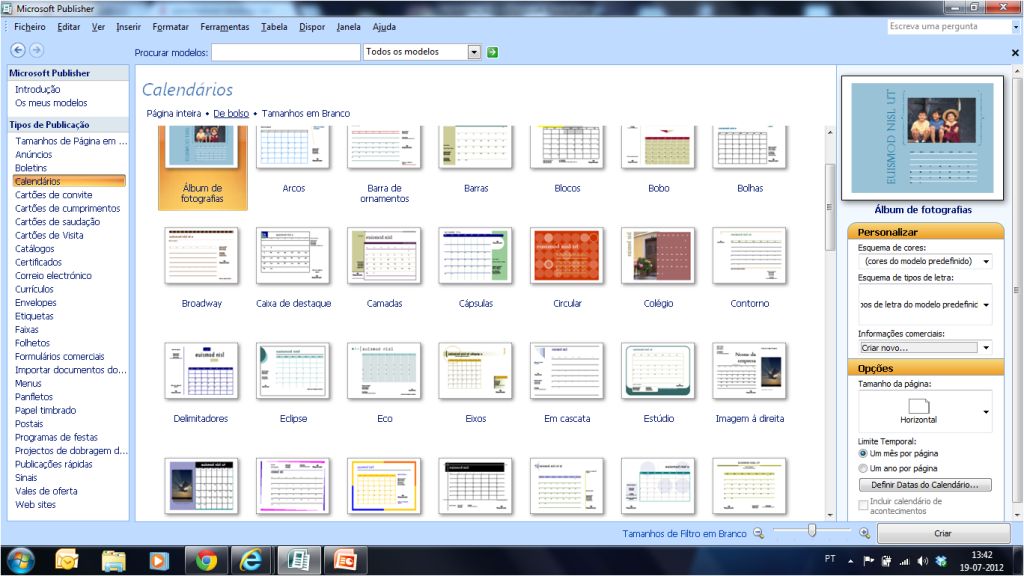
Task: Open Internet Explorer from the taskbar
Action: click(x=251, y=561)
